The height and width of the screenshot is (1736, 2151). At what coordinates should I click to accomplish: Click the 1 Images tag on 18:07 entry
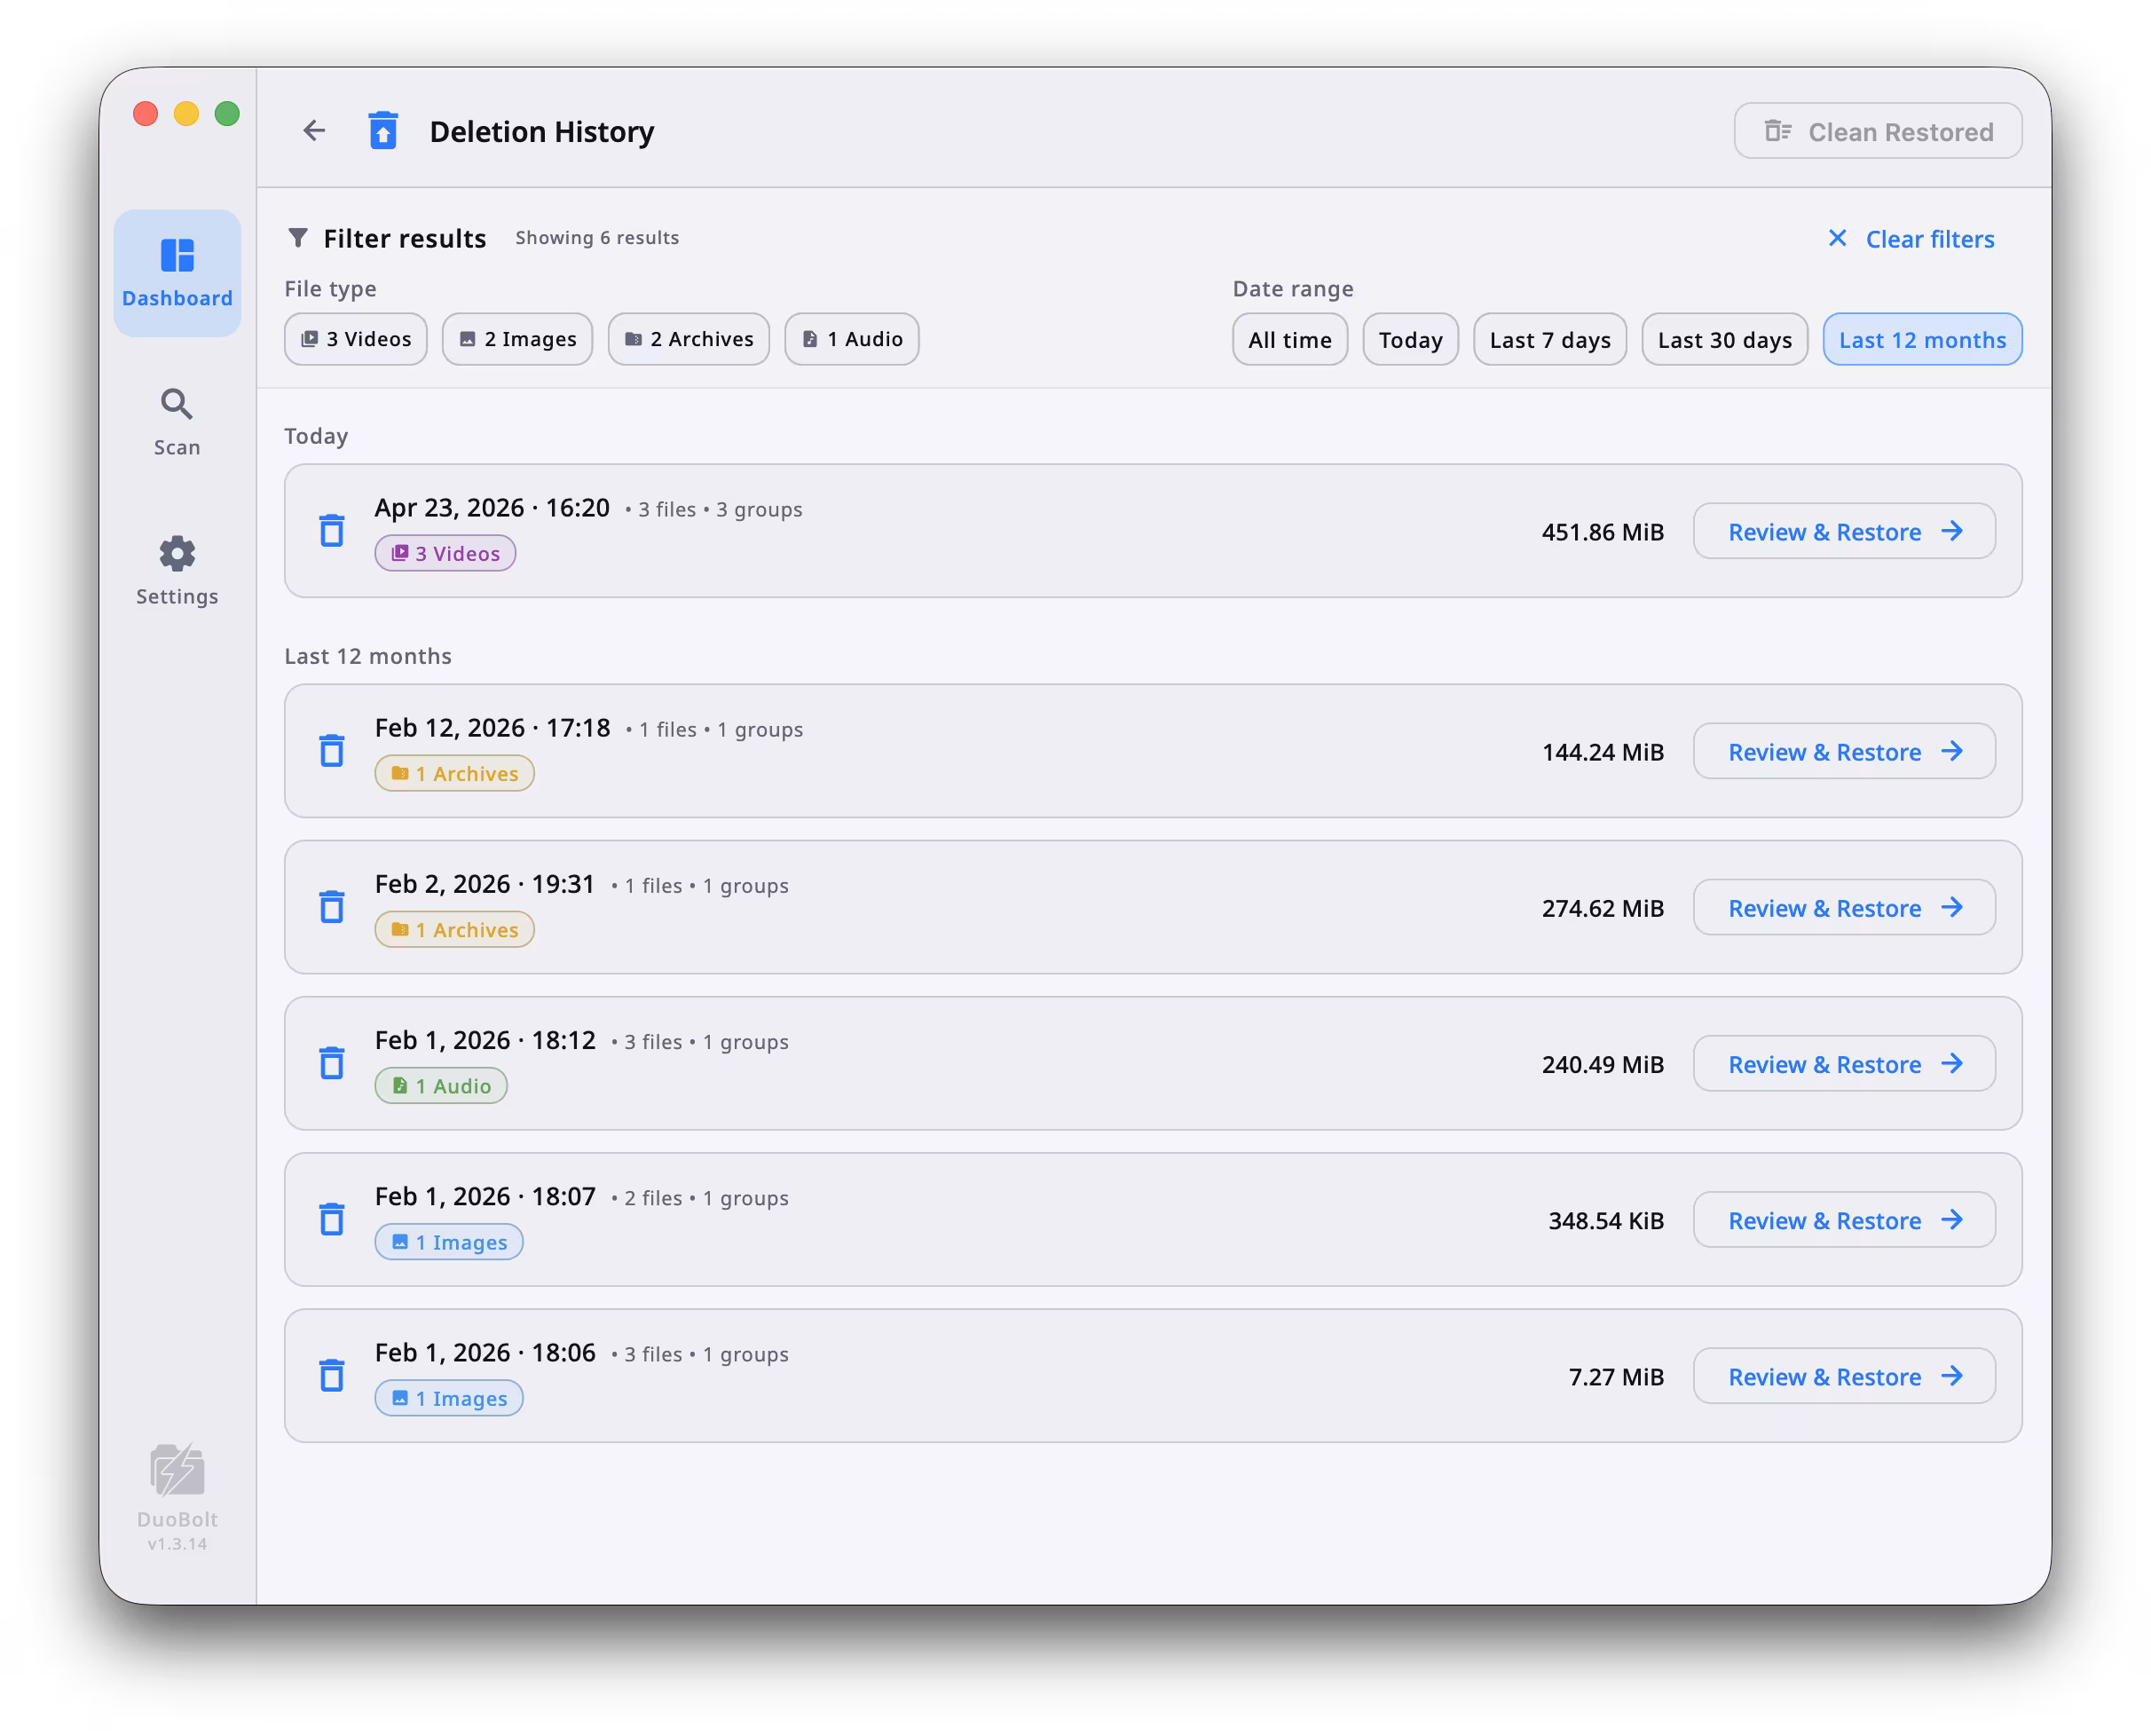coord(449,1241)
